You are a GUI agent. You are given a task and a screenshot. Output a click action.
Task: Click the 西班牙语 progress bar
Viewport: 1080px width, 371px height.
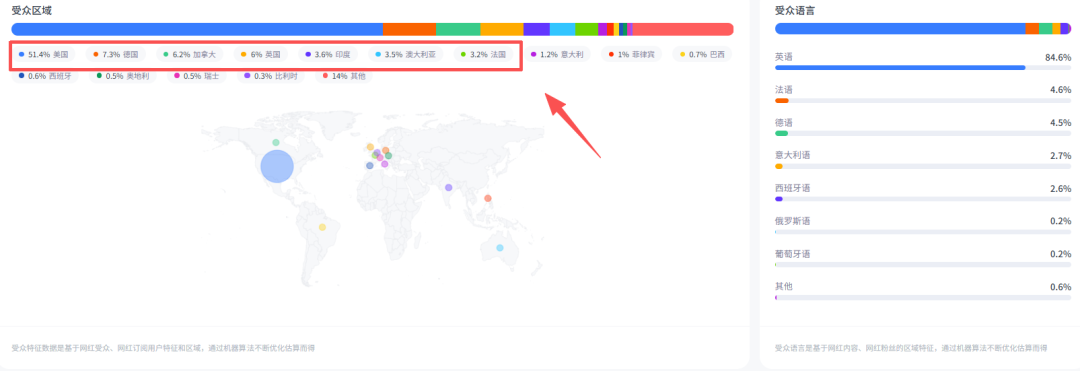pyautogui.click(x=923, y=199)
